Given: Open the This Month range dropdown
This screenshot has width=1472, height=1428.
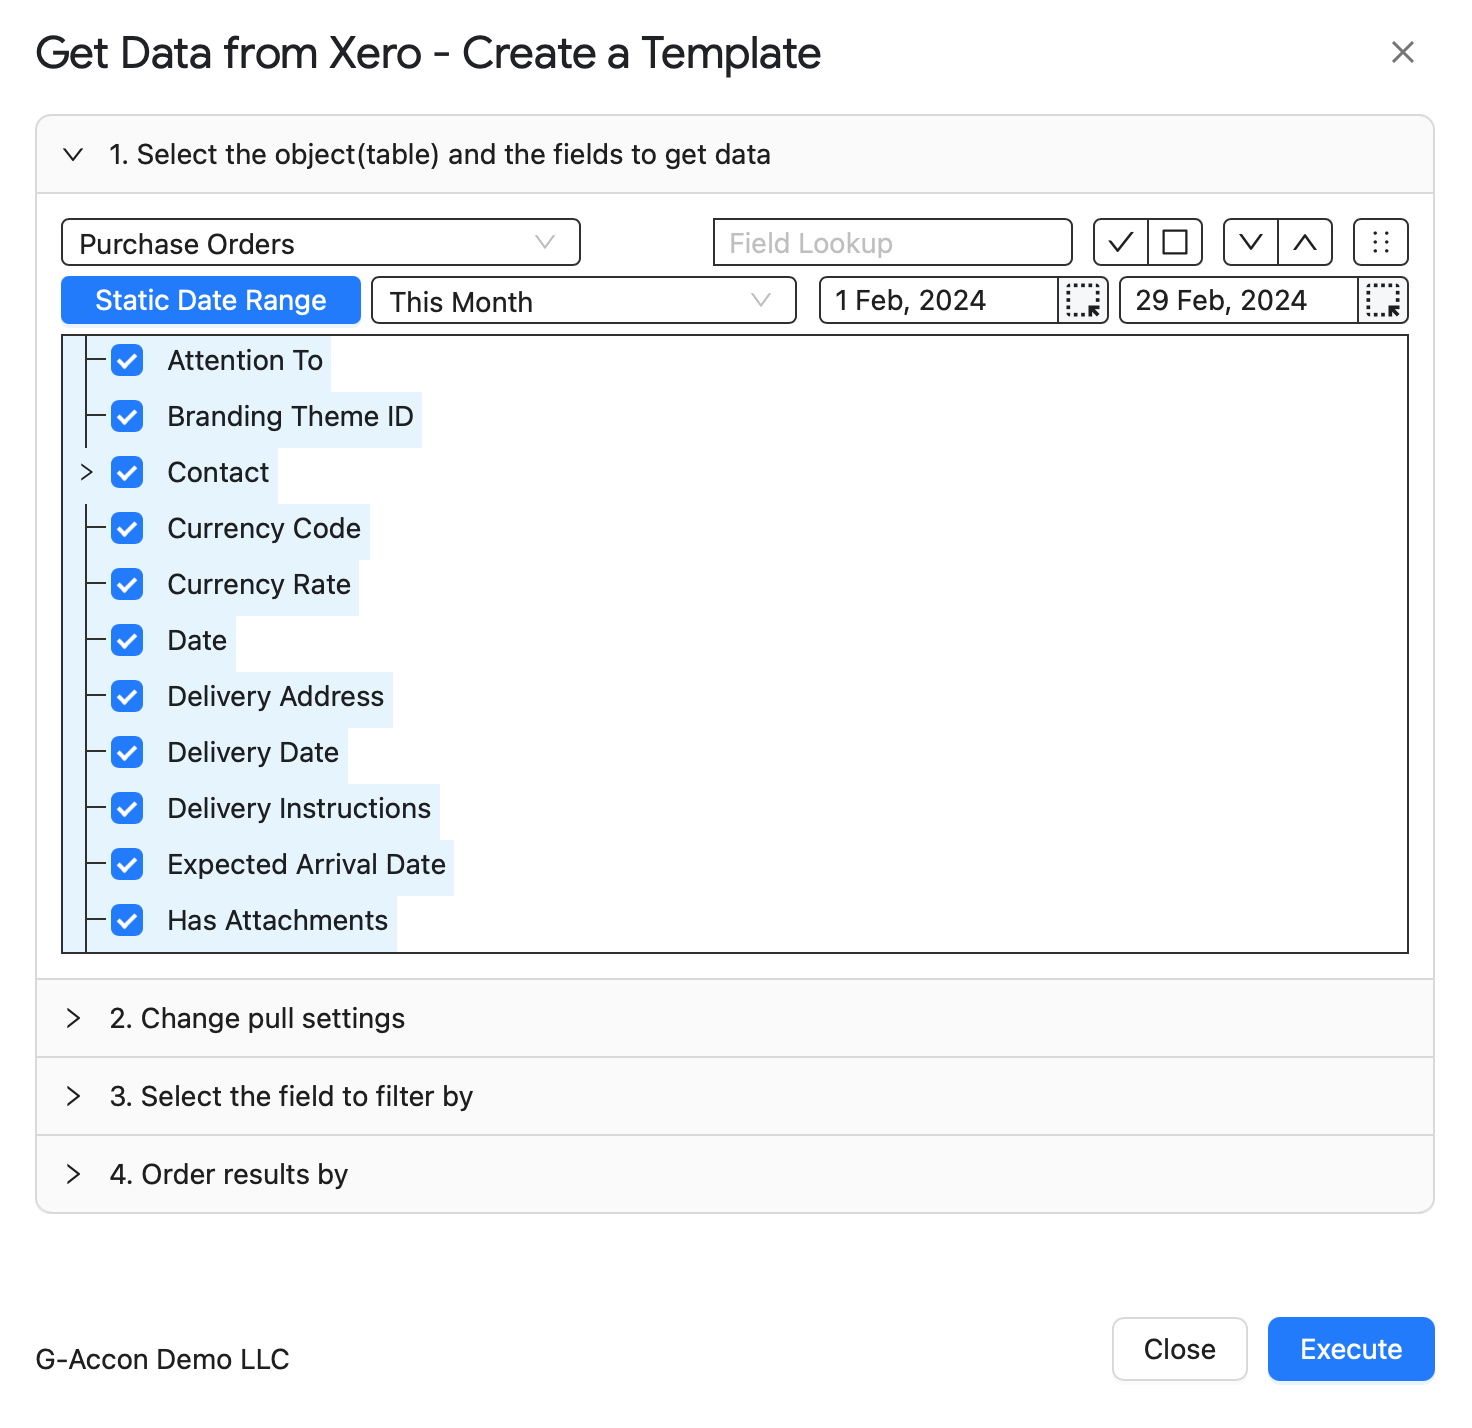Looking at the screenshot, I should (x=584, y=300).
